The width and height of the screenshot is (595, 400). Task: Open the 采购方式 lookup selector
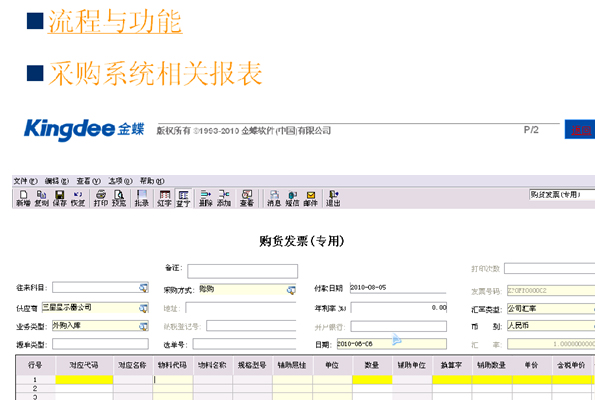tap(291, 290)
